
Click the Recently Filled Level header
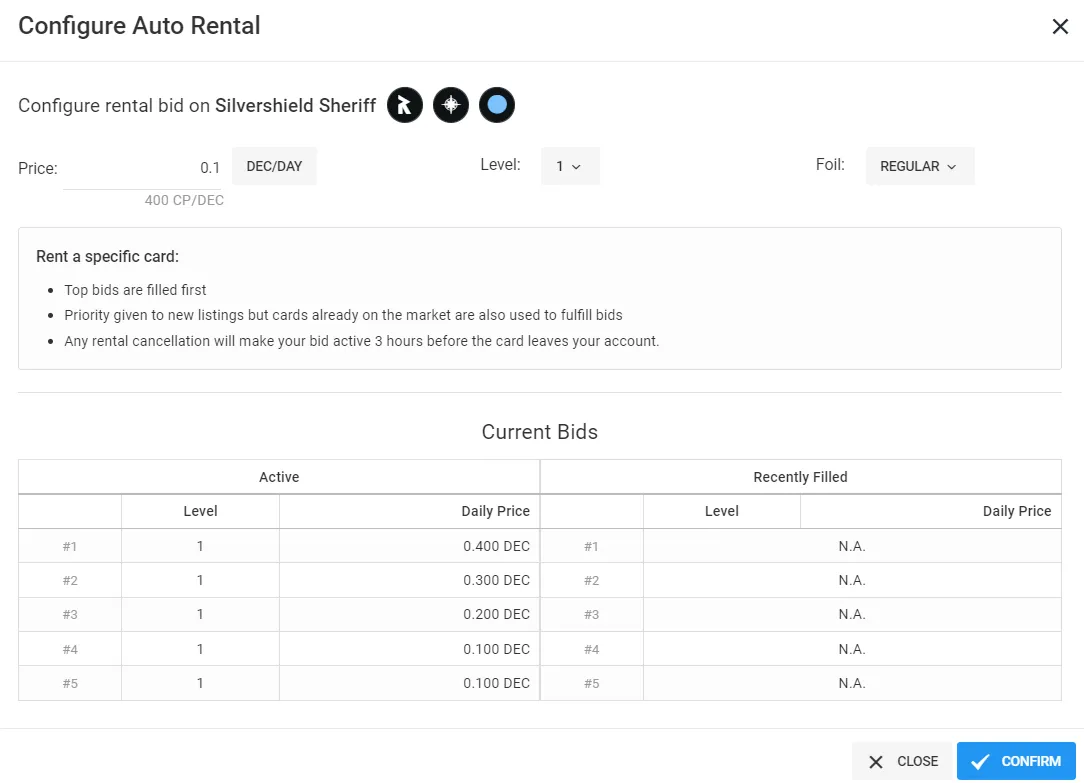(722, 511)
